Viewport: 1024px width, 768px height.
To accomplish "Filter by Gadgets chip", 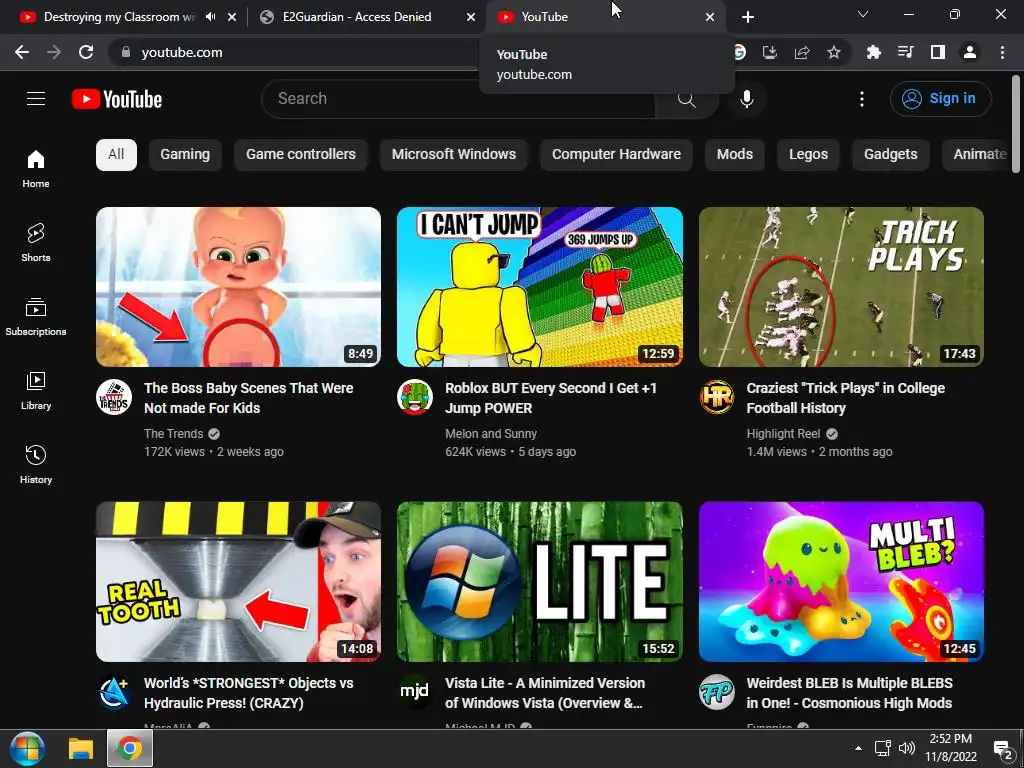I will click(891, 155).
